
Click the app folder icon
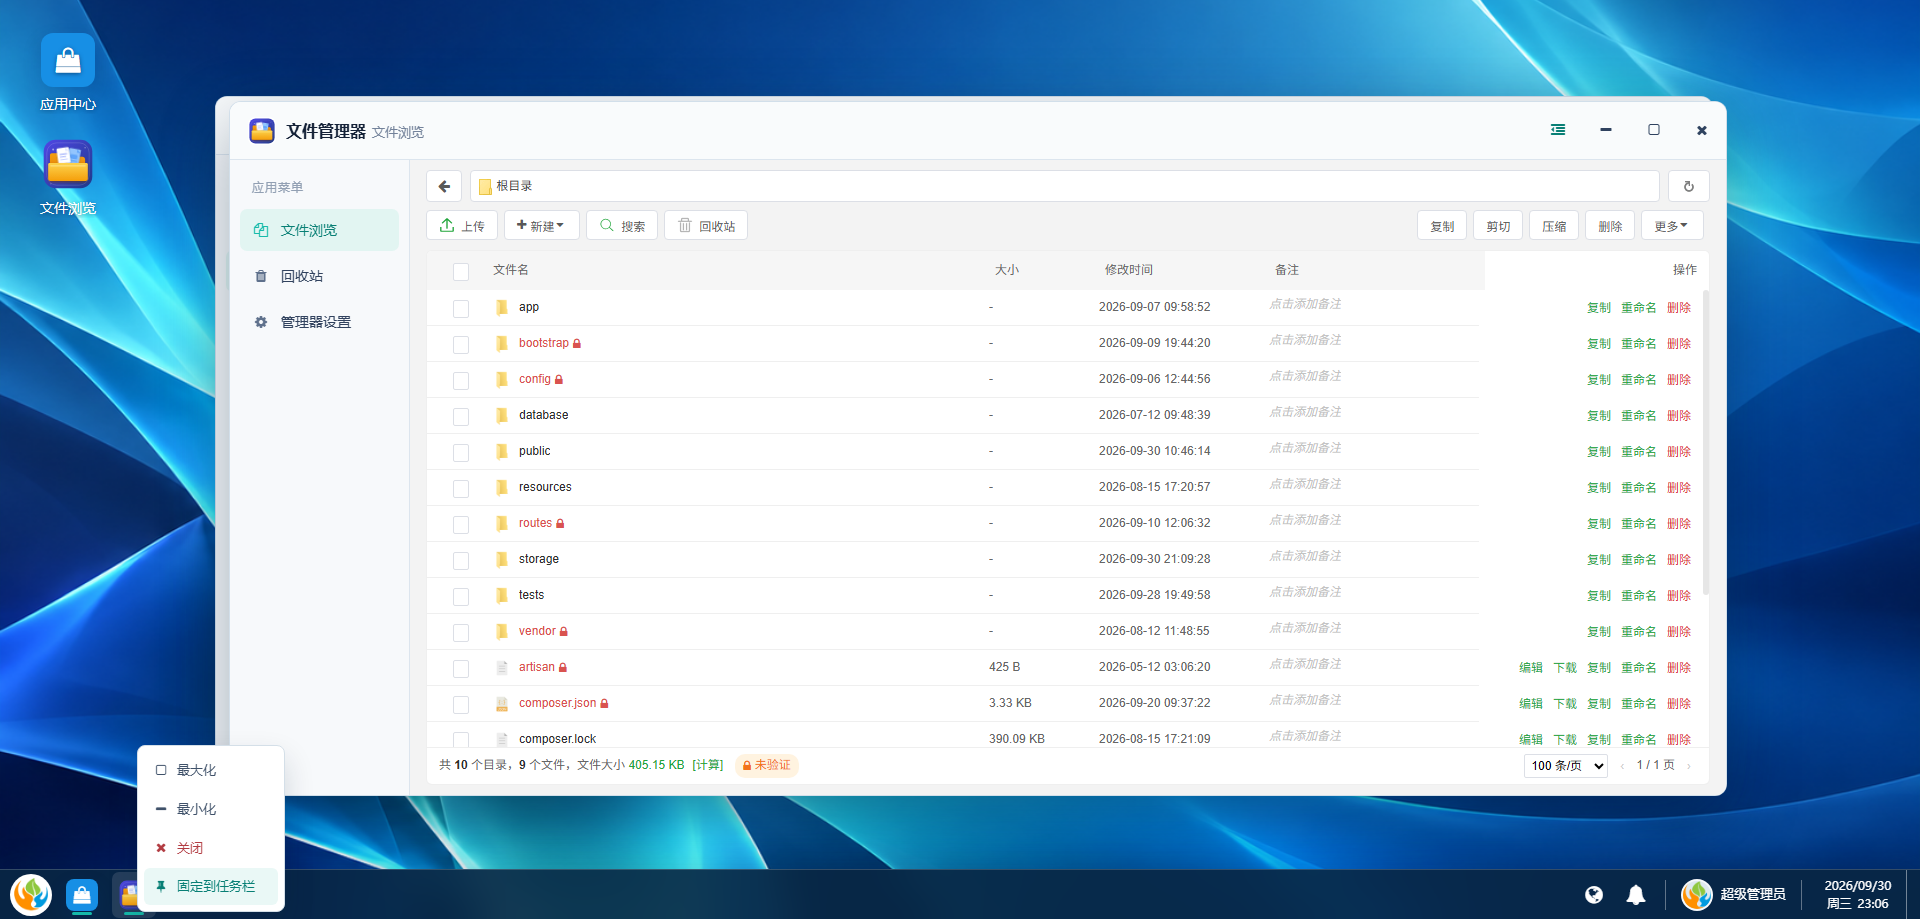502,307
